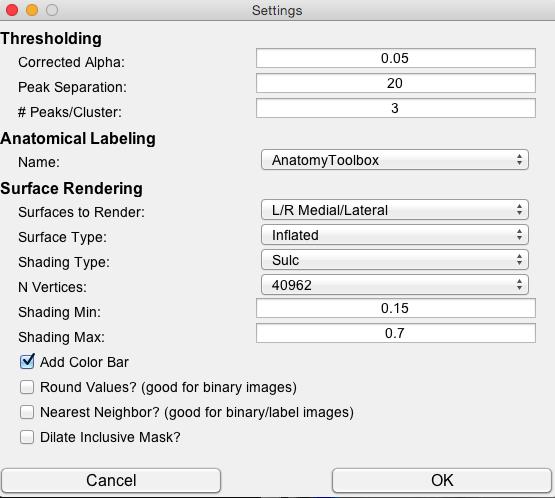Open the Shading Type dropdown showing Sulc
Viewport: 555px width, 498px height.
point(395,260)
